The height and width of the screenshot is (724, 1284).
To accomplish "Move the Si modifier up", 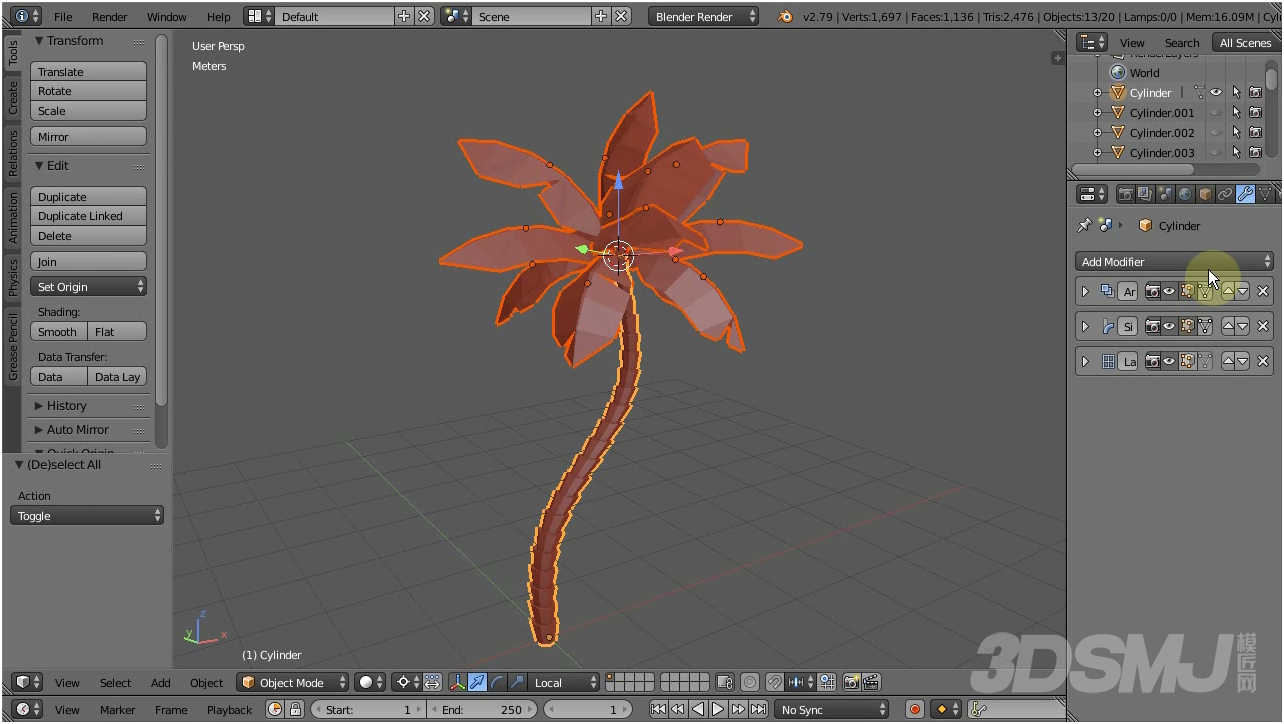I will click(x=1228, y=326).
